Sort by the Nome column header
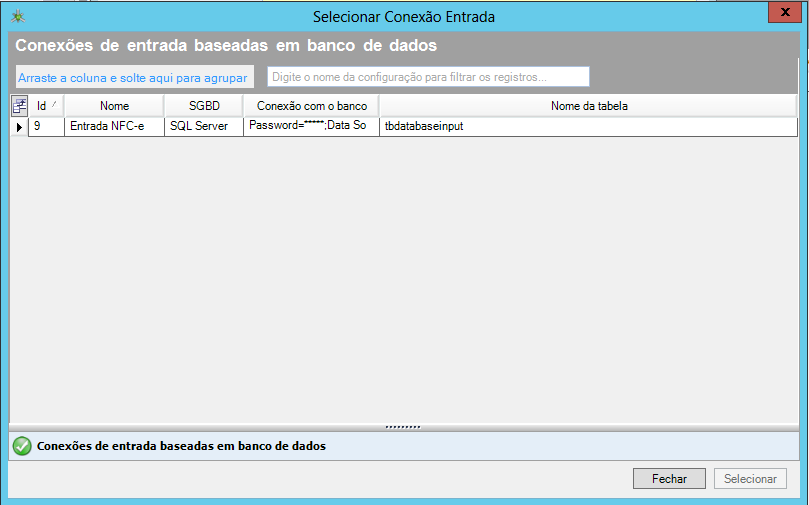The height and width of the screenshot is (505, 809). click(x=114, y=106)
